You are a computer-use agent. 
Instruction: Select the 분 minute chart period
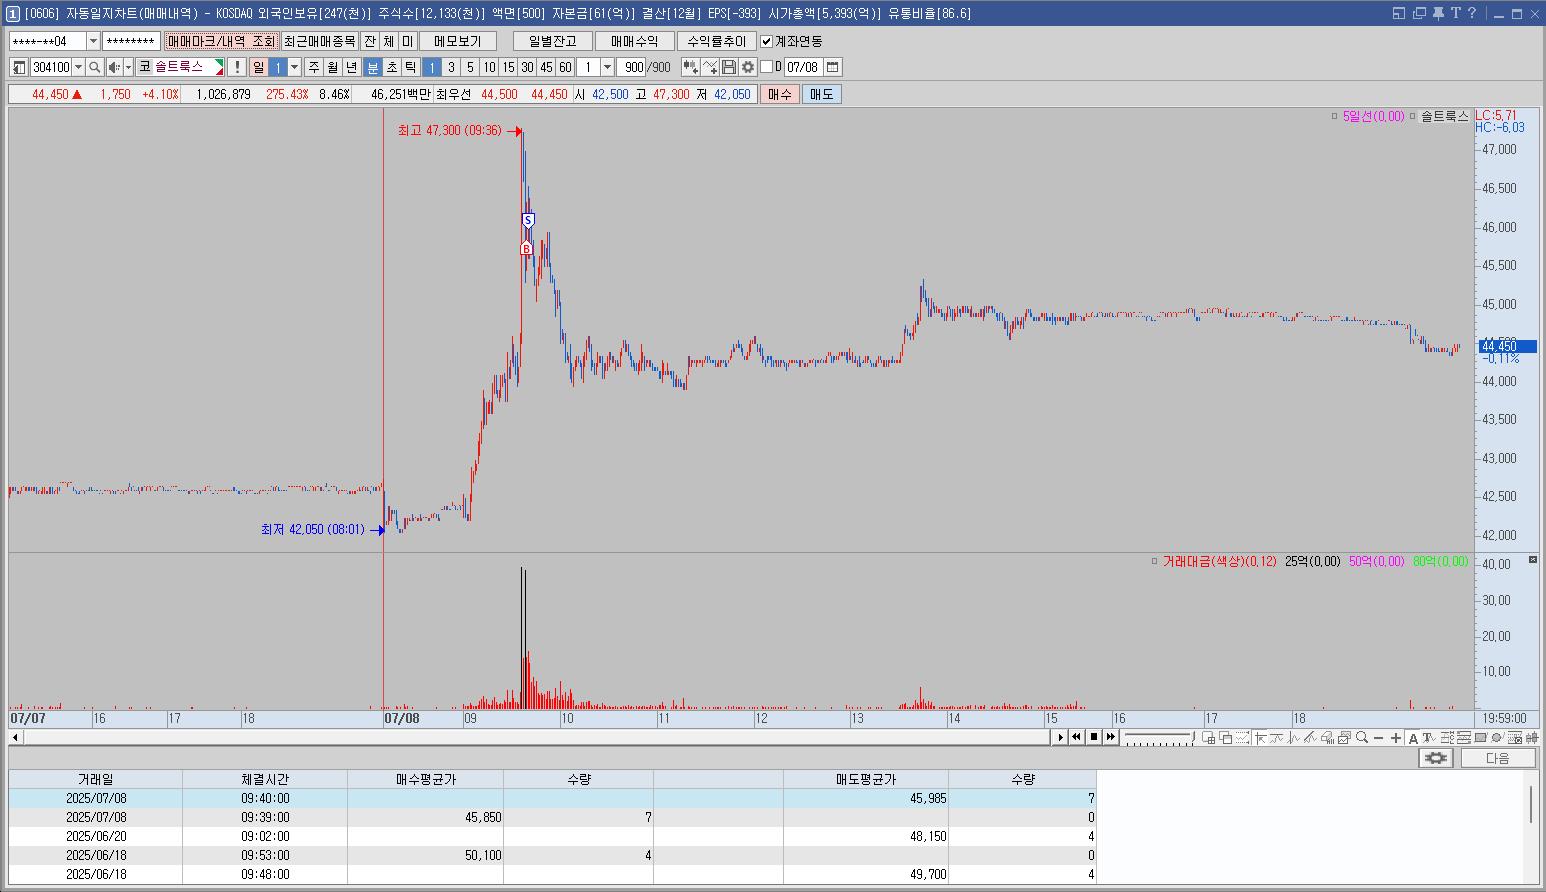coord(373,67)
